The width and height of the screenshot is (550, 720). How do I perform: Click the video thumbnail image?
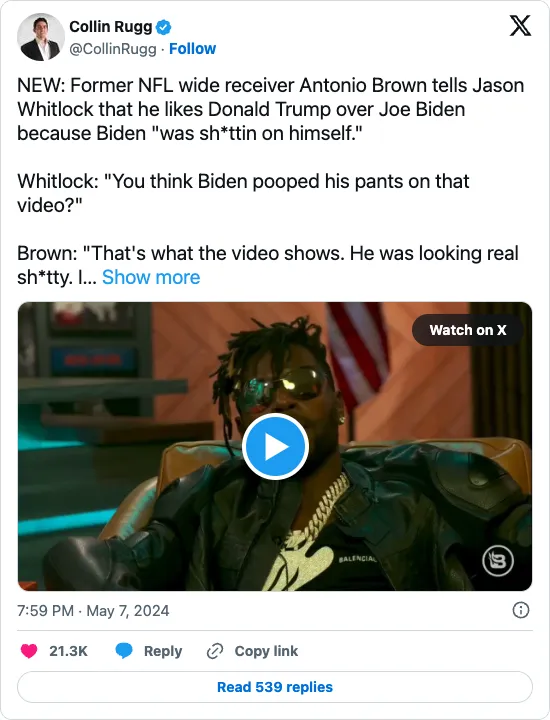[x=275, y=446]
